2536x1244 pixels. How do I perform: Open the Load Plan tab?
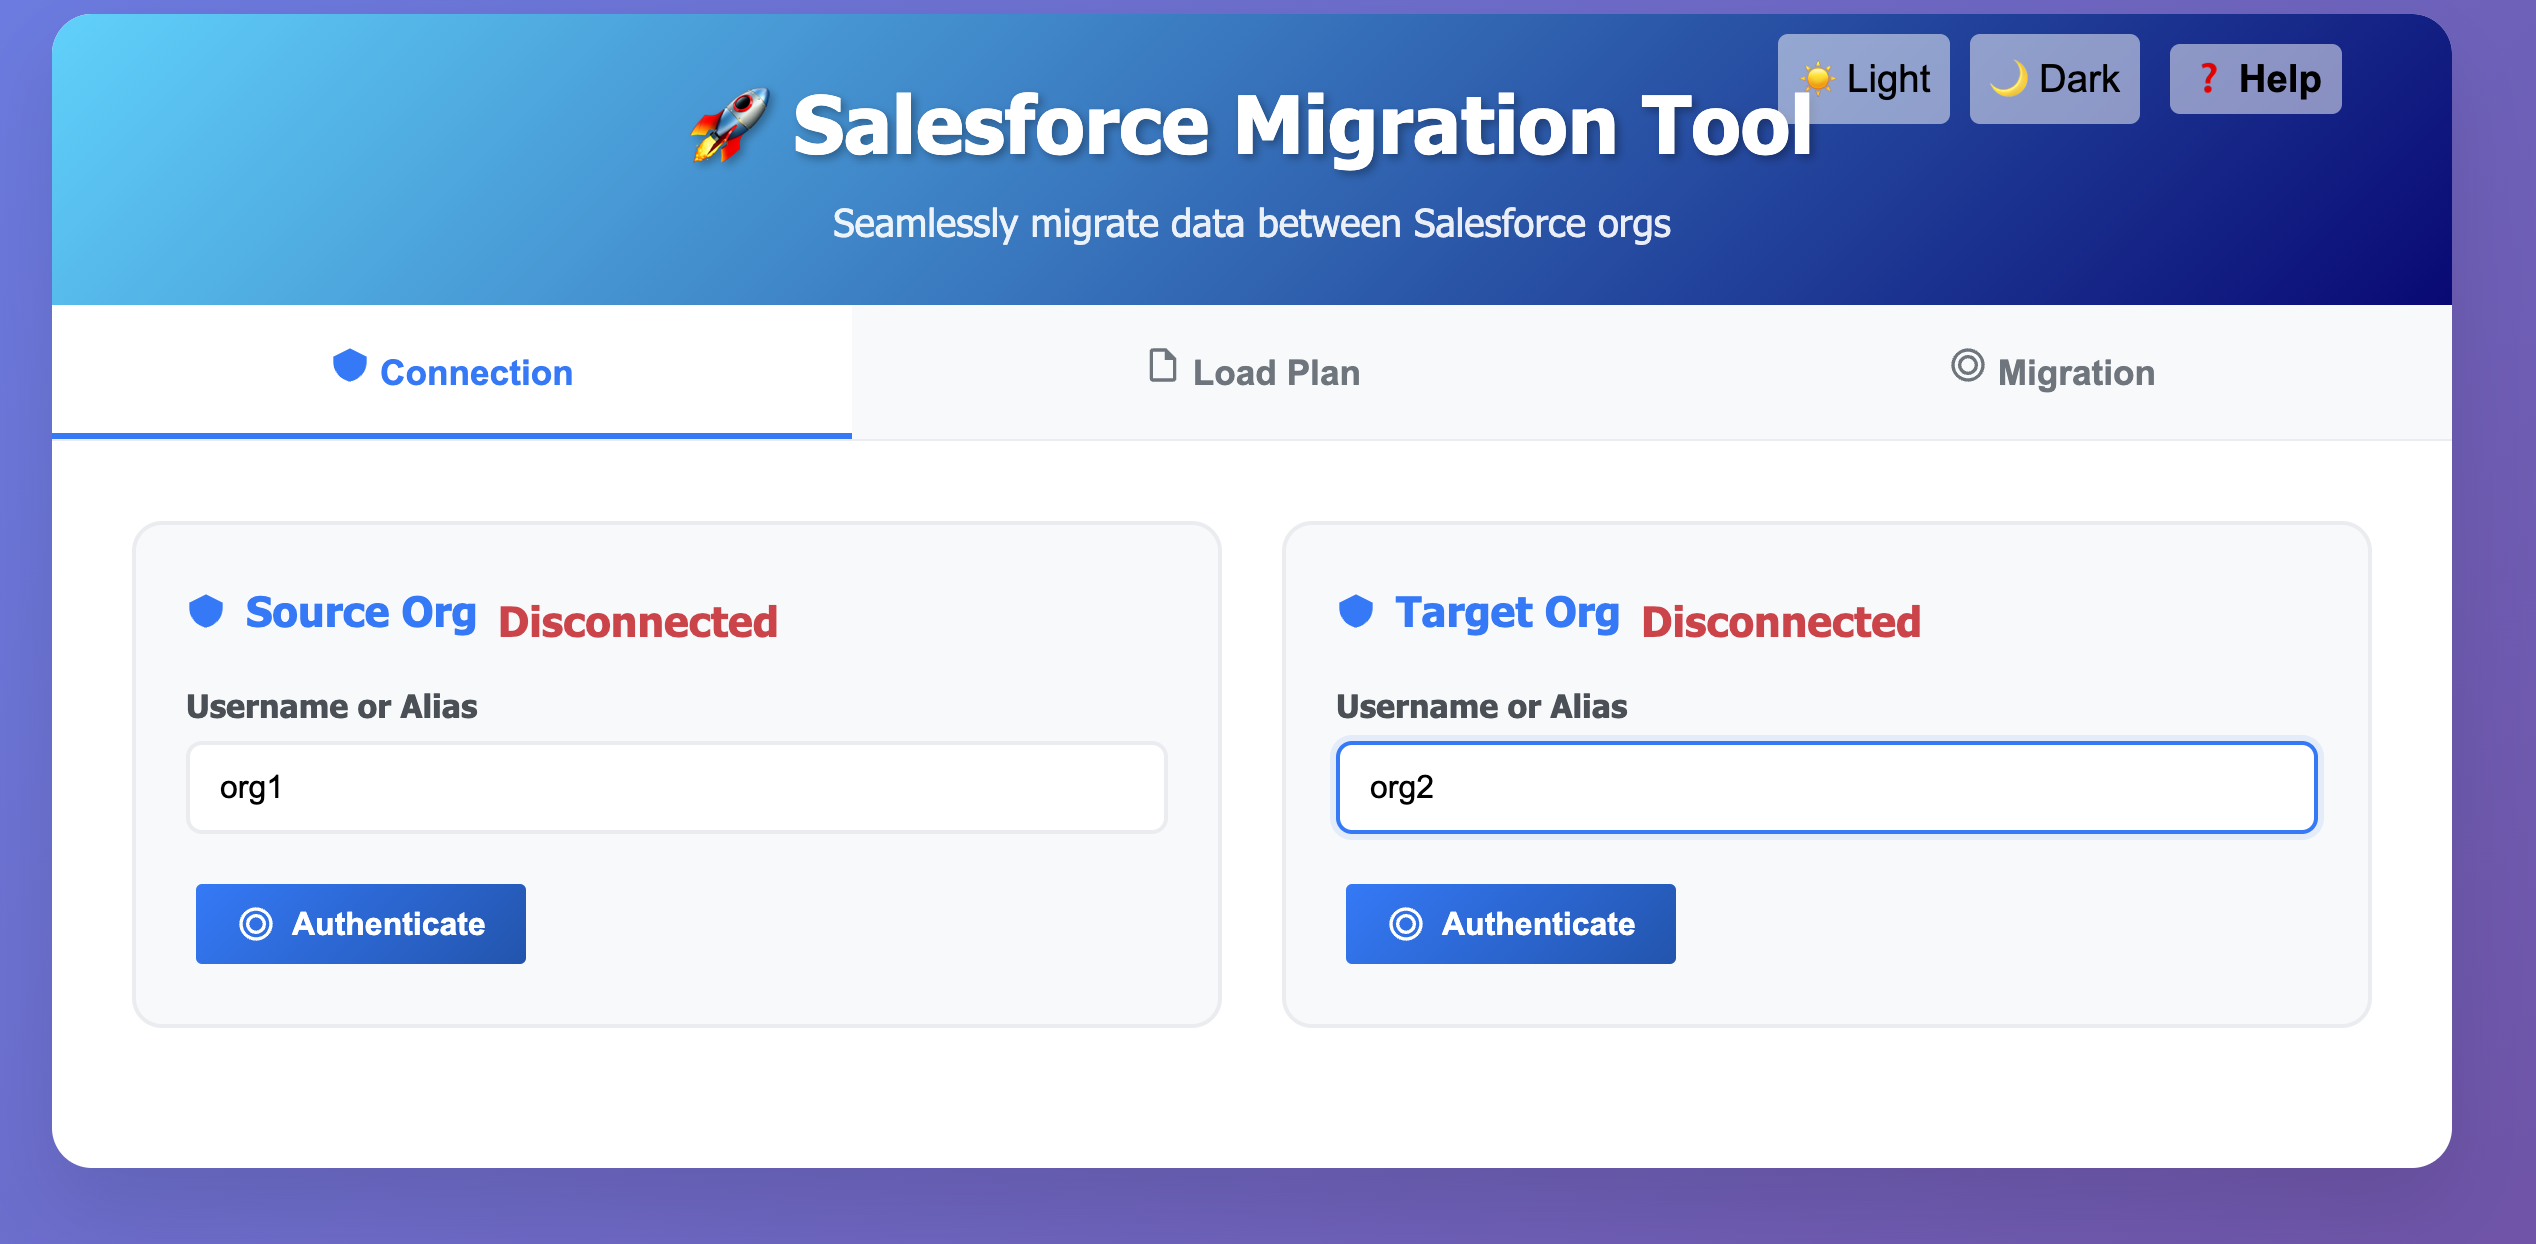point(1252,372)
